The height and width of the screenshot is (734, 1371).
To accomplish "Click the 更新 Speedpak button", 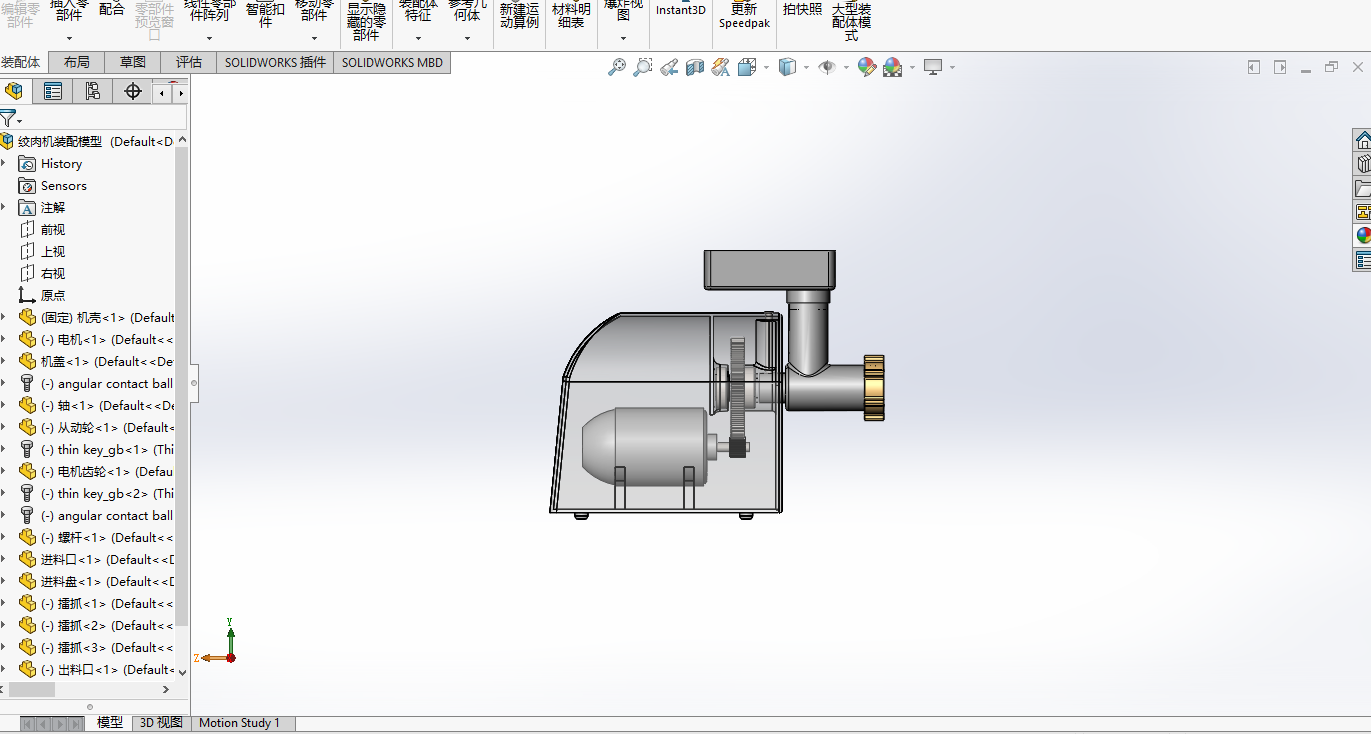I will click(744, 16).
